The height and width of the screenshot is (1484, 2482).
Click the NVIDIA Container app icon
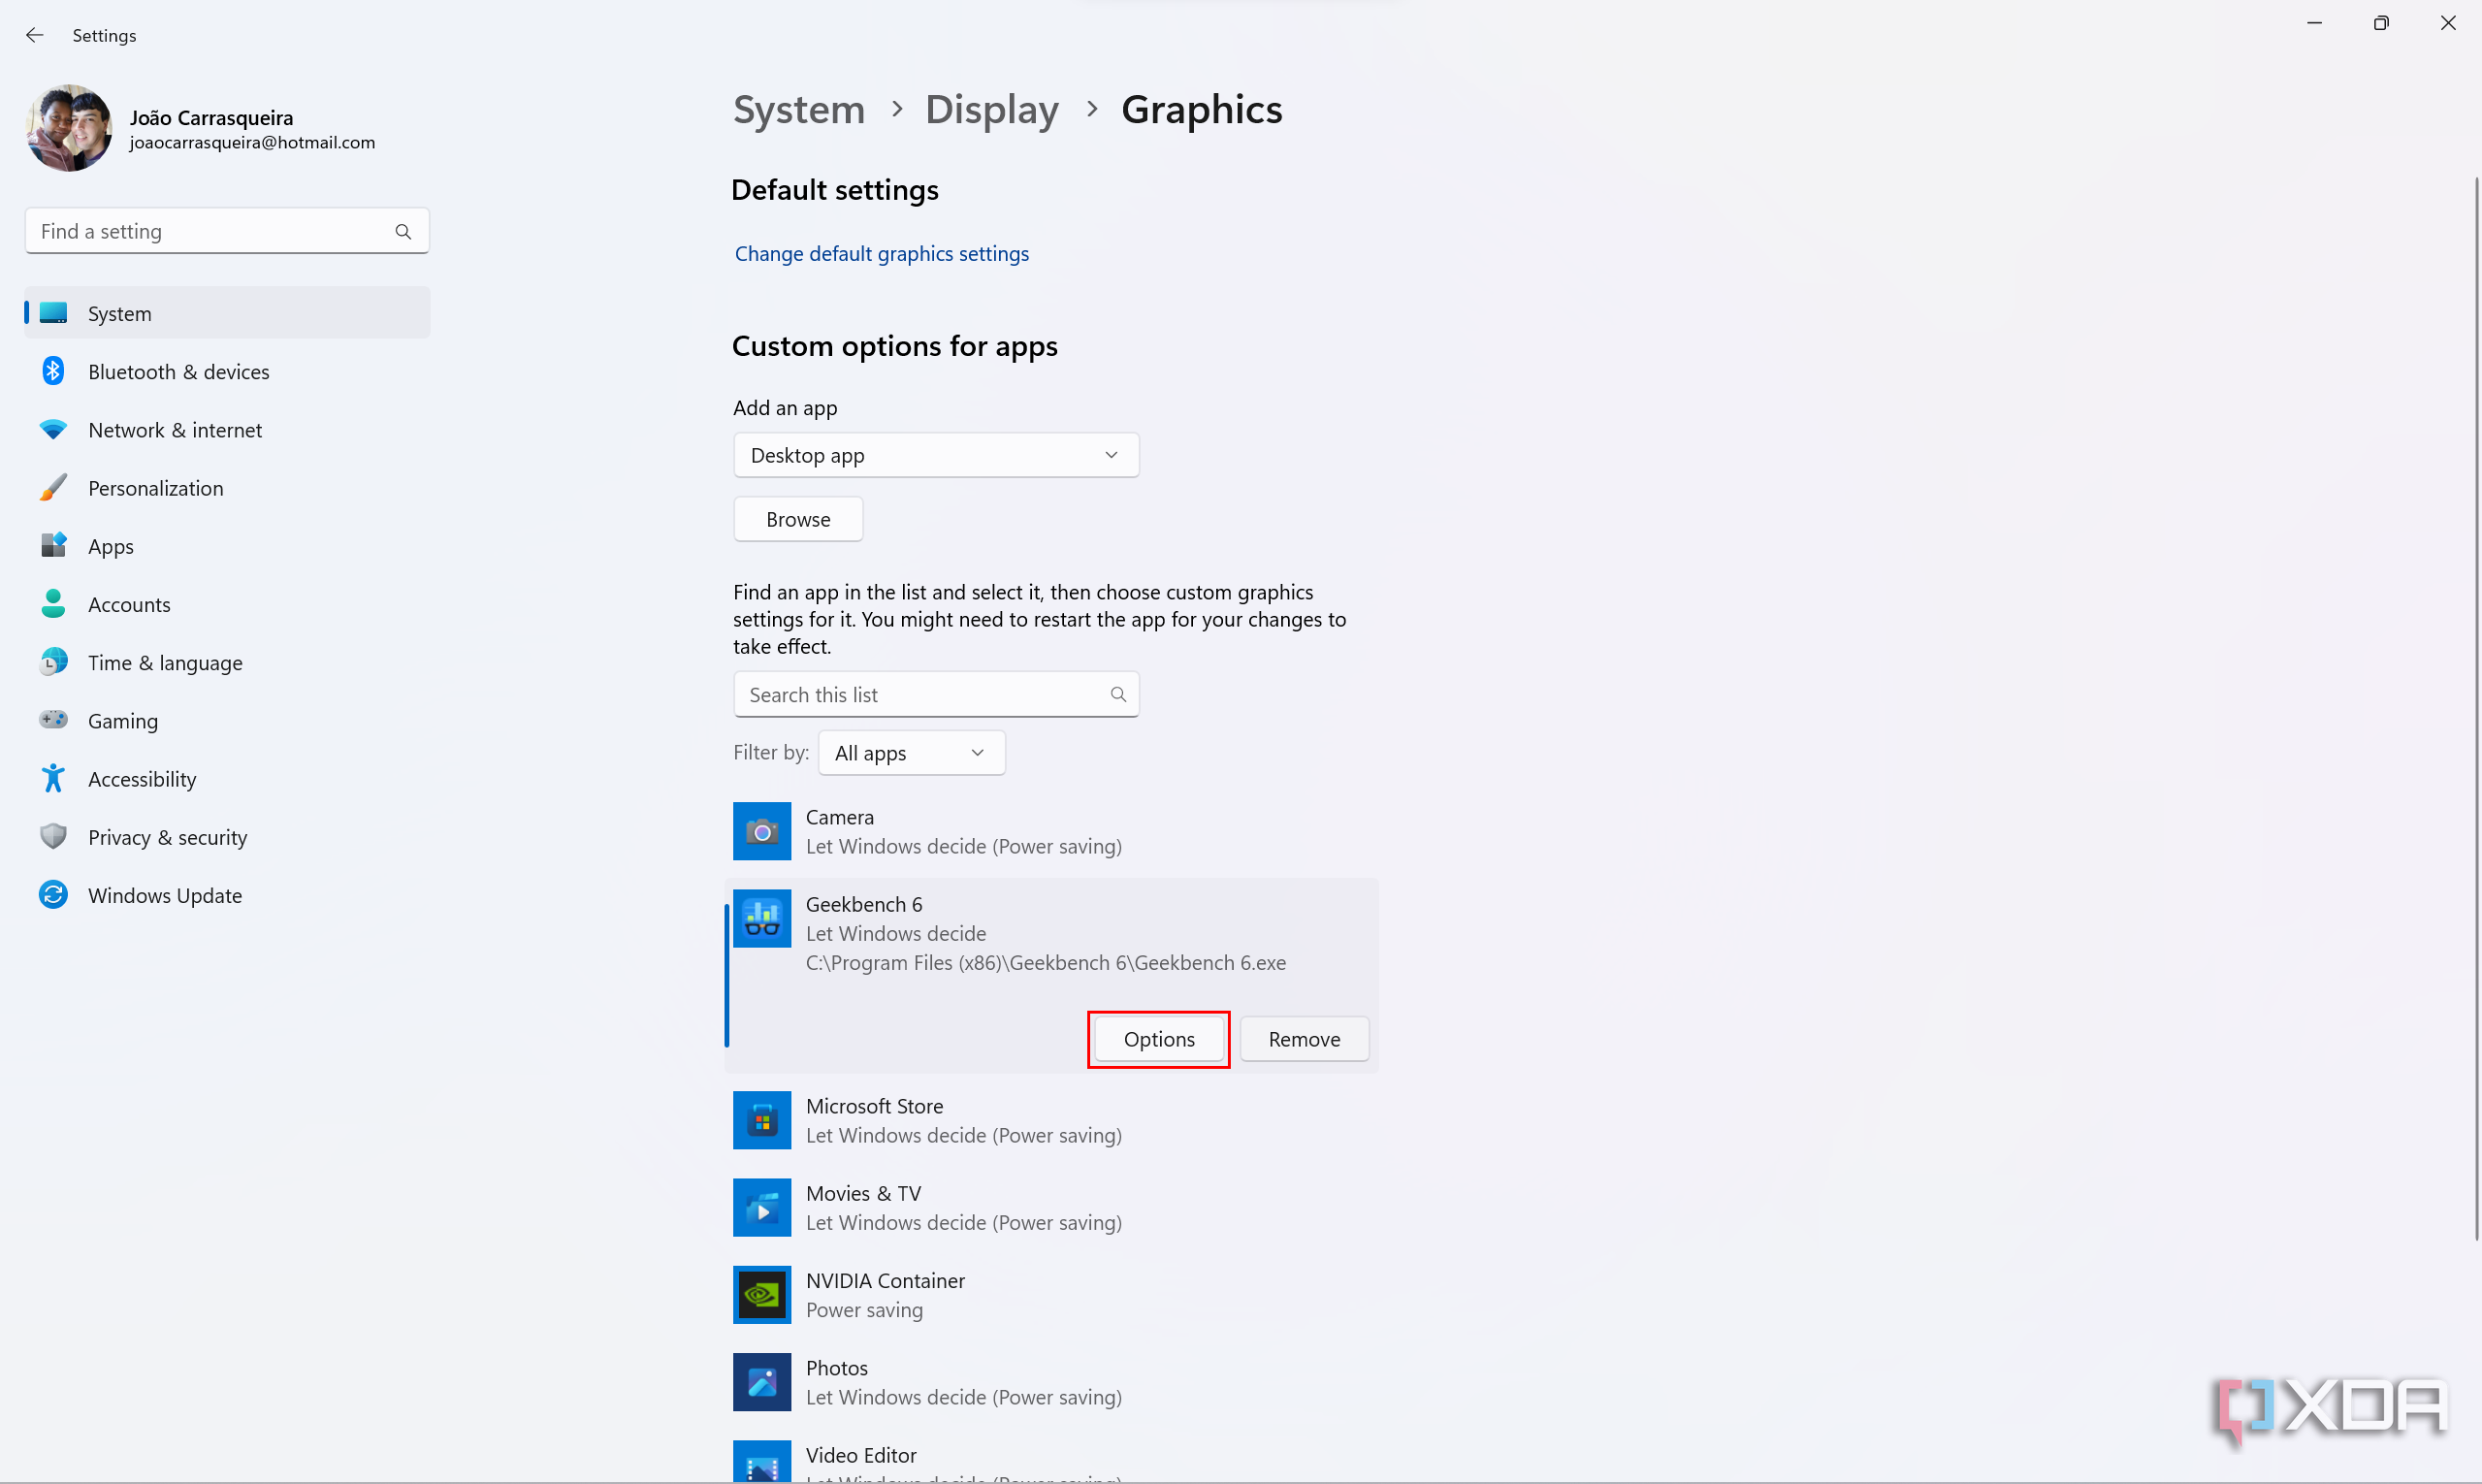[x=761, y=1294]
